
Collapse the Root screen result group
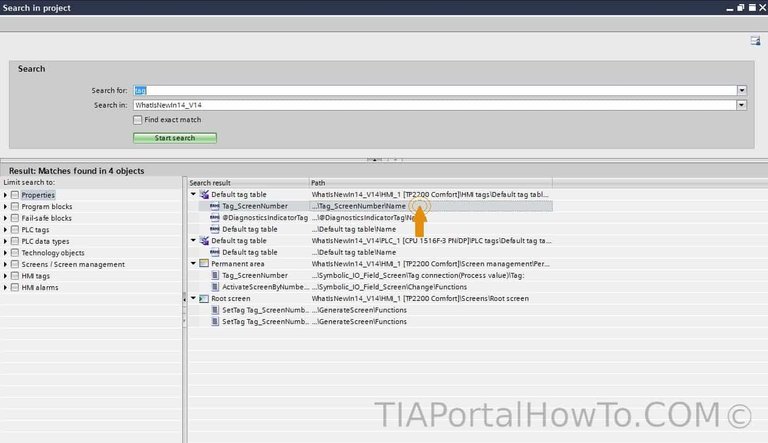193,298
